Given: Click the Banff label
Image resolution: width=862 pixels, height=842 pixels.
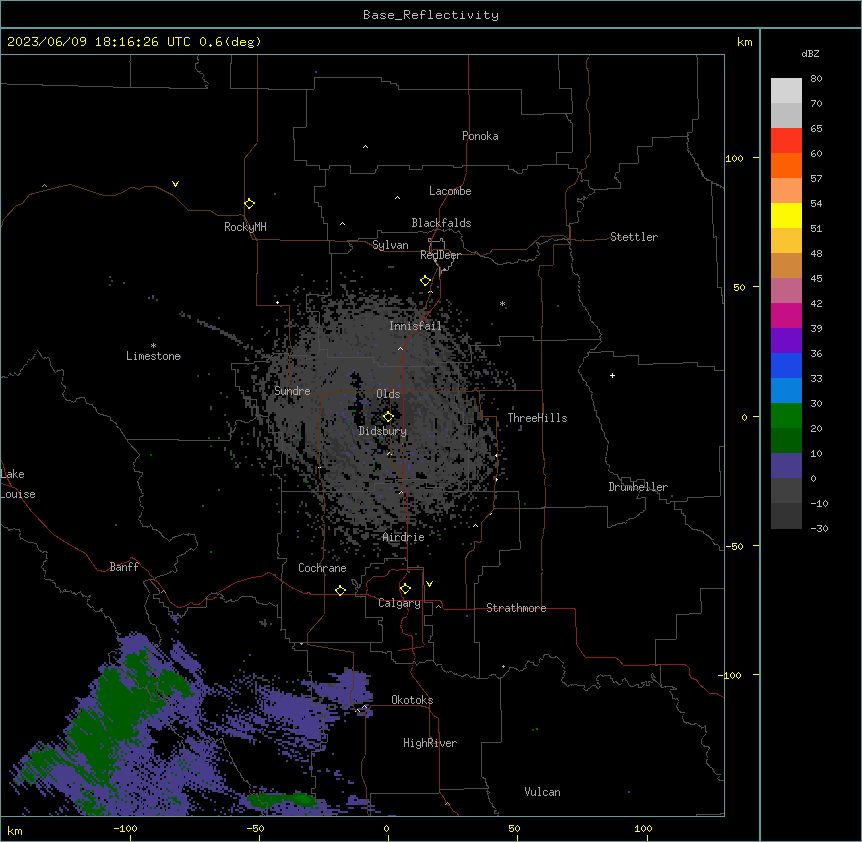Looking at the screenshot, I should tap(124, 567).
